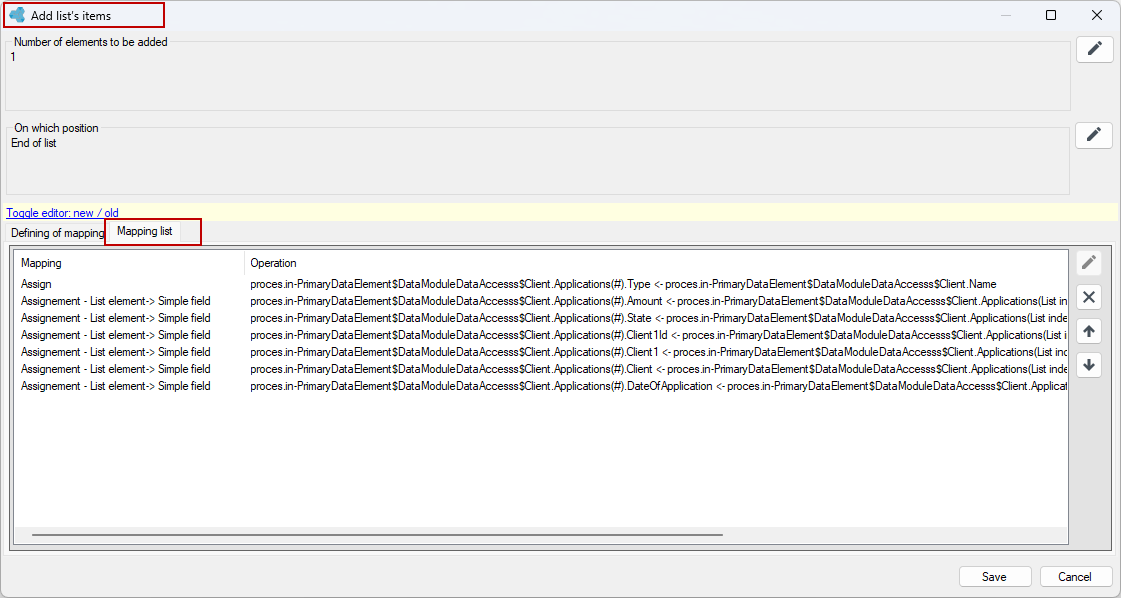The height and width of the screenshot is (598, 1121).
Task: Click the Toggle editor: new / old link
Action: pyautogui.click(x=63, y=212)
